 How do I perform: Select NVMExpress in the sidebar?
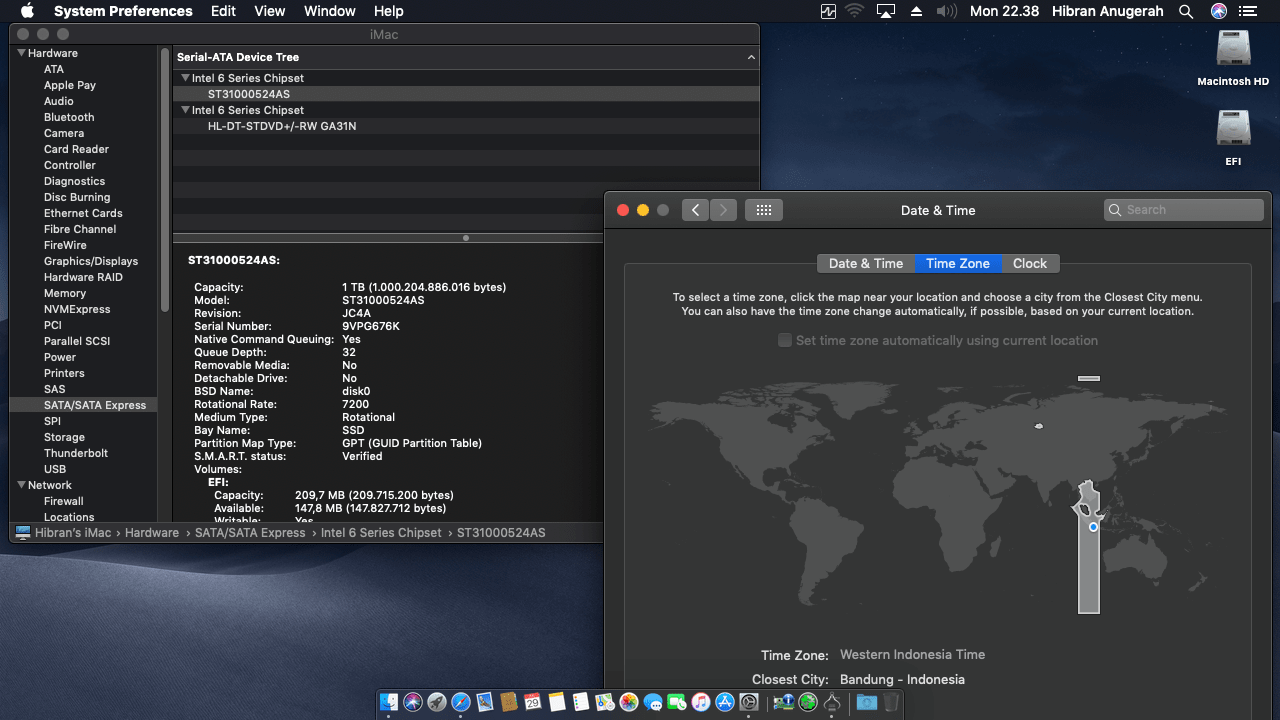(77, 309)
